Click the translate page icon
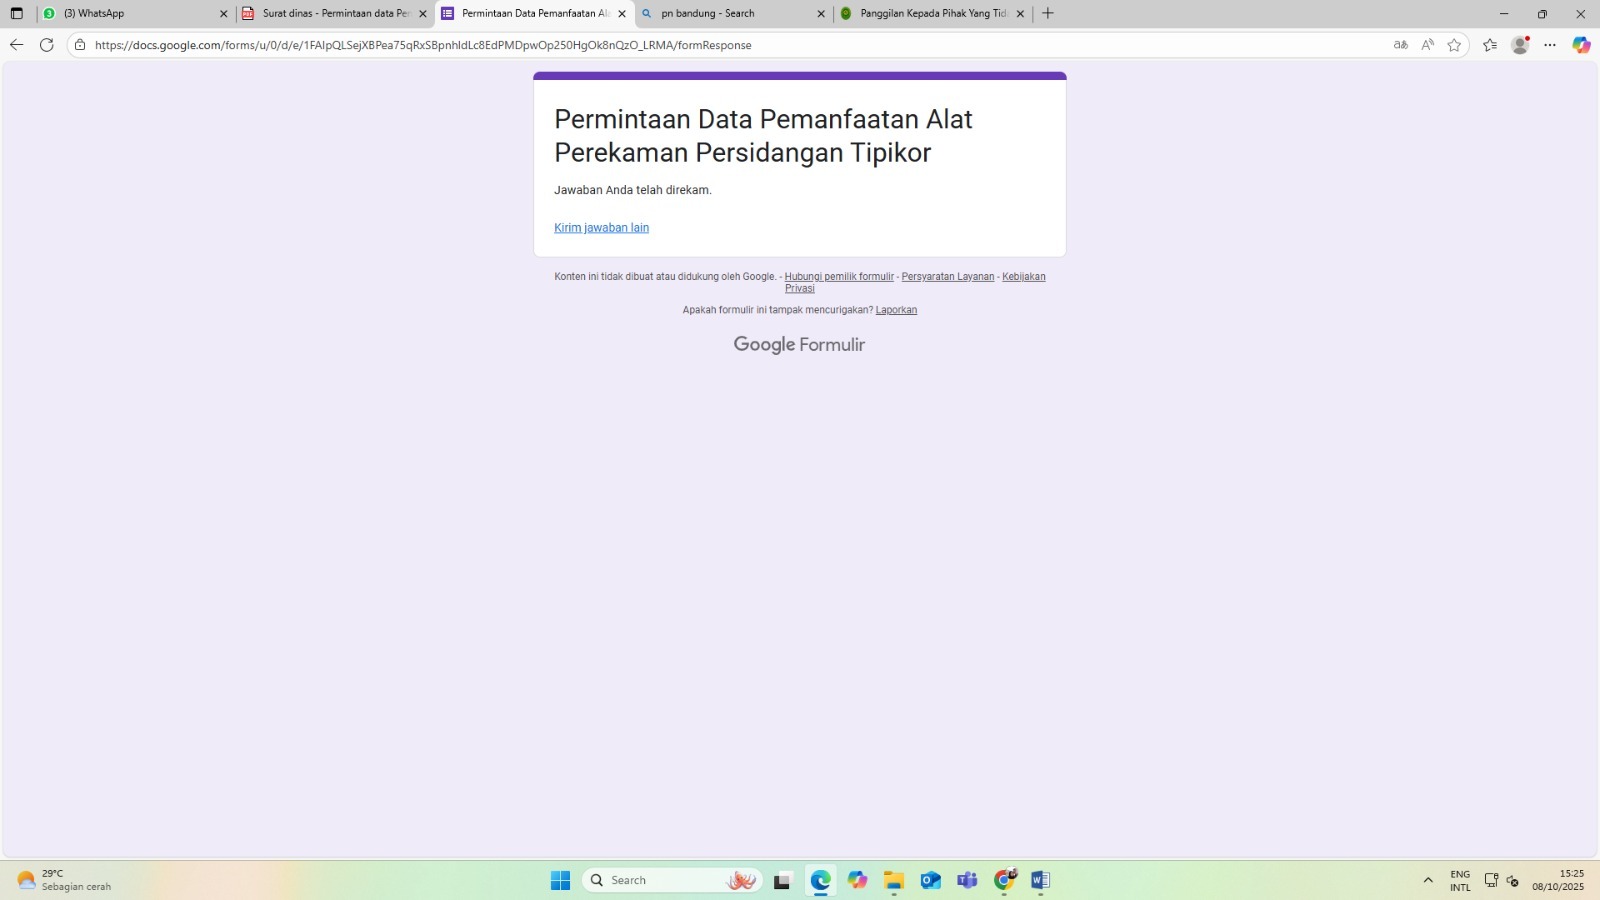 pos(1400,45)
